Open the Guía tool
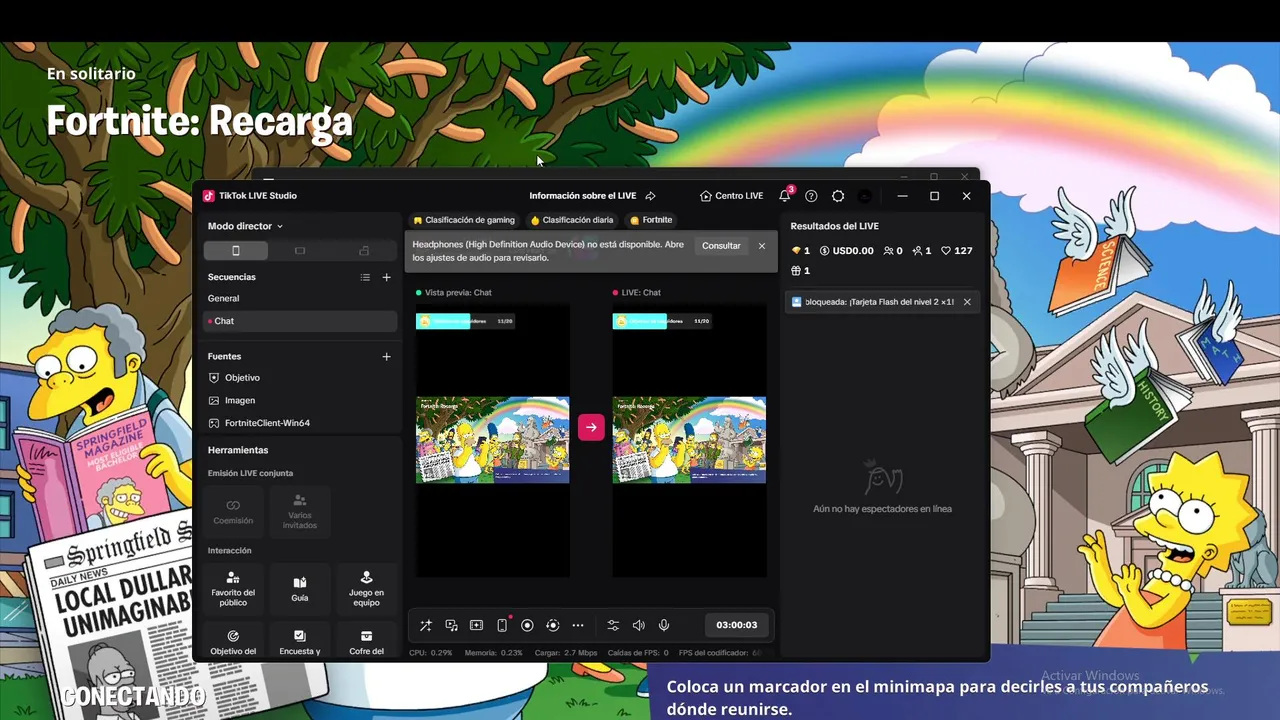 point(300,589)
